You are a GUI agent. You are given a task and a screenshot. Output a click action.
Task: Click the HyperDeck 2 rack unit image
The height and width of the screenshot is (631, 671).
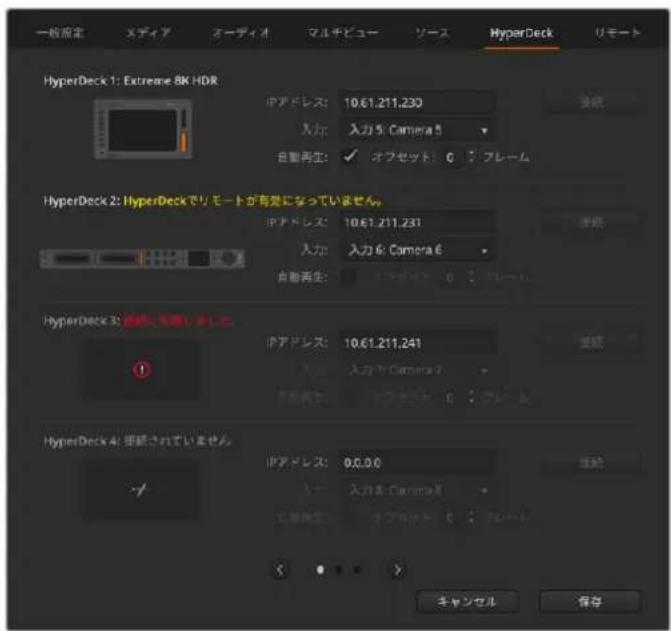[x=142, y=259]
